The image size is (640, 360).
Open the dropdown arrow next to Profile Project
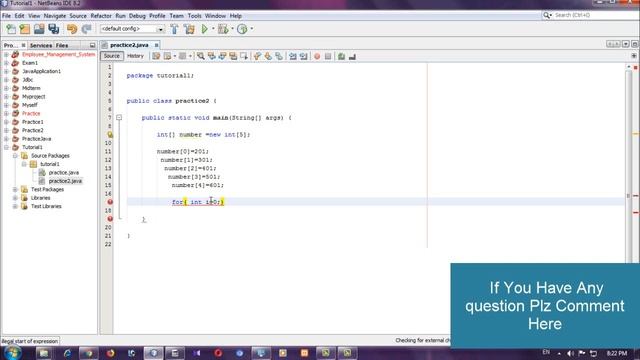pos(251,29)
